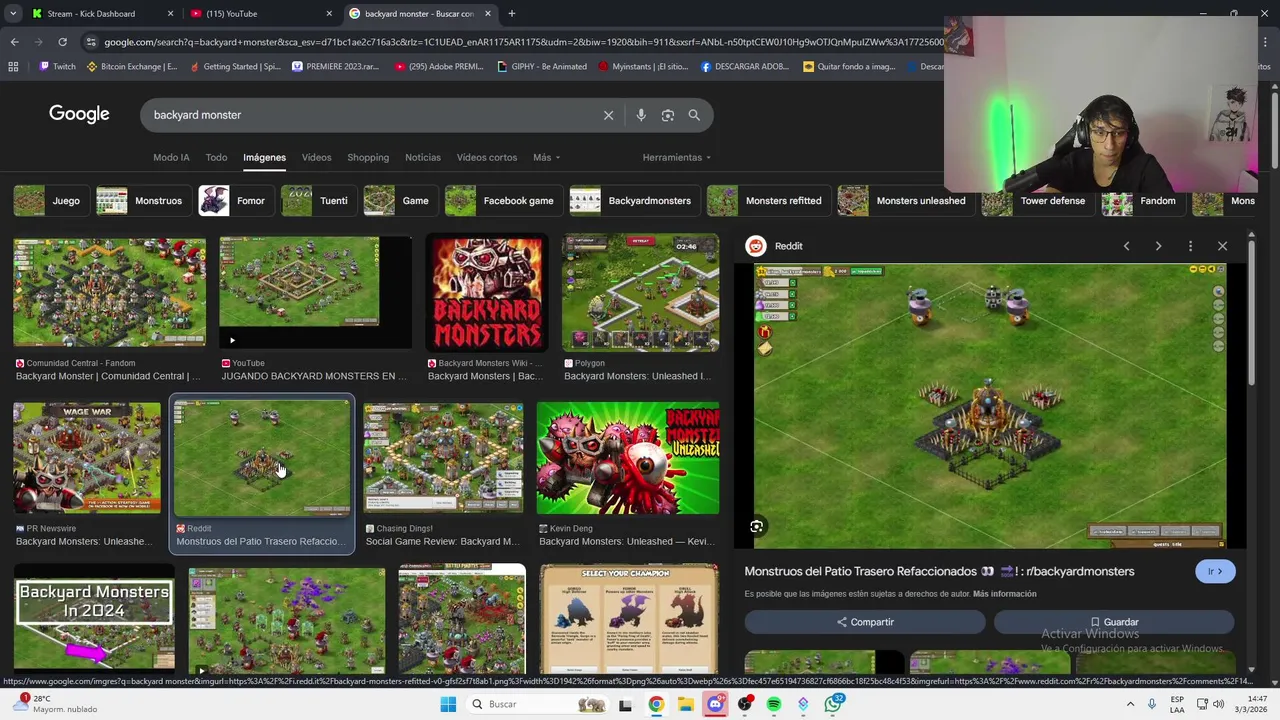Open Spotify from the taskbar
1280x720 pixels.
pyautogui.click(x=774, y=704)
